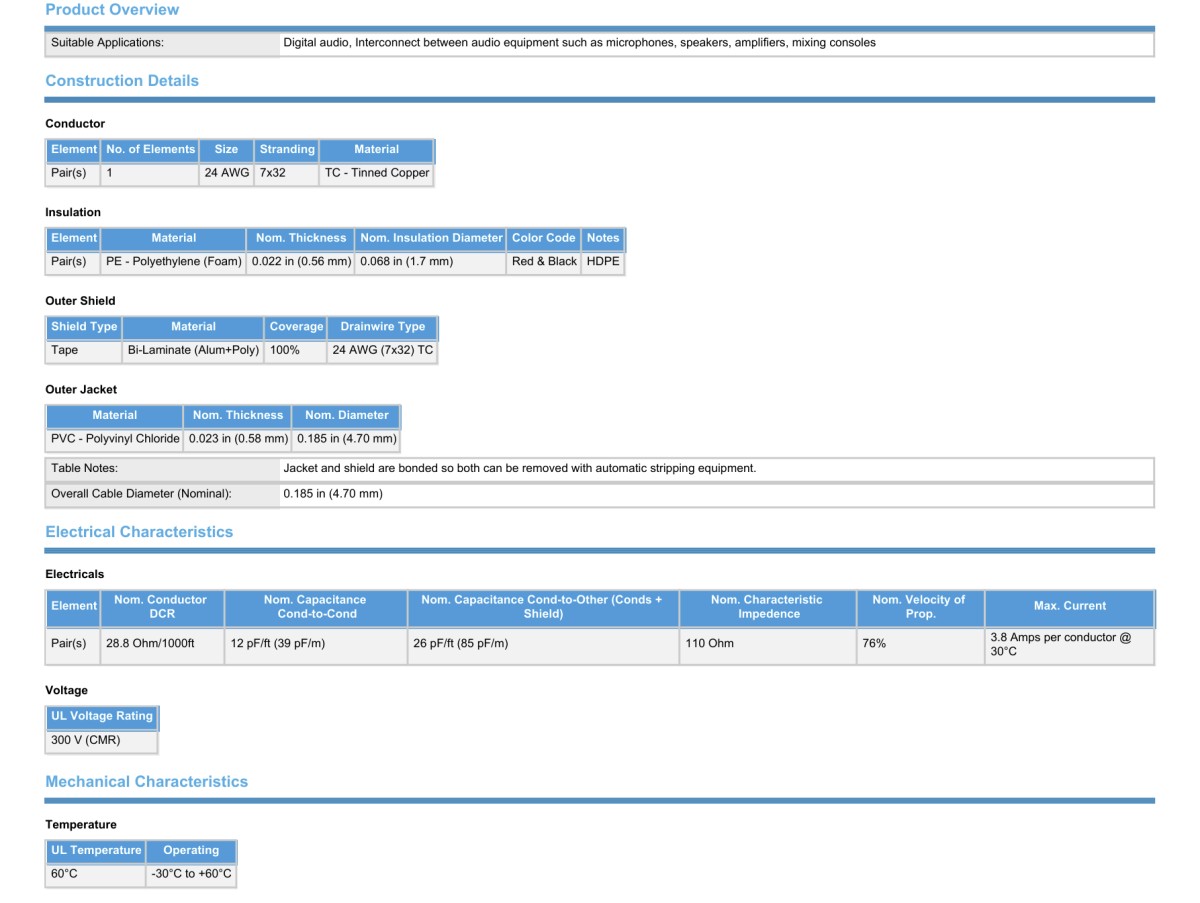Click the Stranding column header in Conductor table
This screenshot has height=903, width=1200.
[x=287, y=150]
